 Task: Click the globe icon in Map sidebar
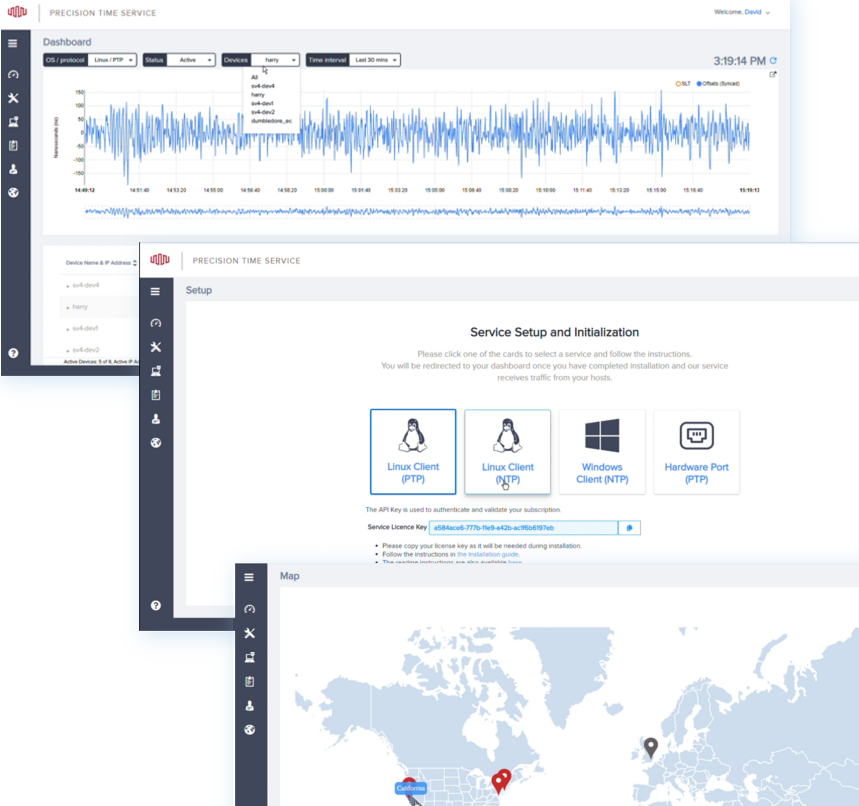tap(249, 730)
